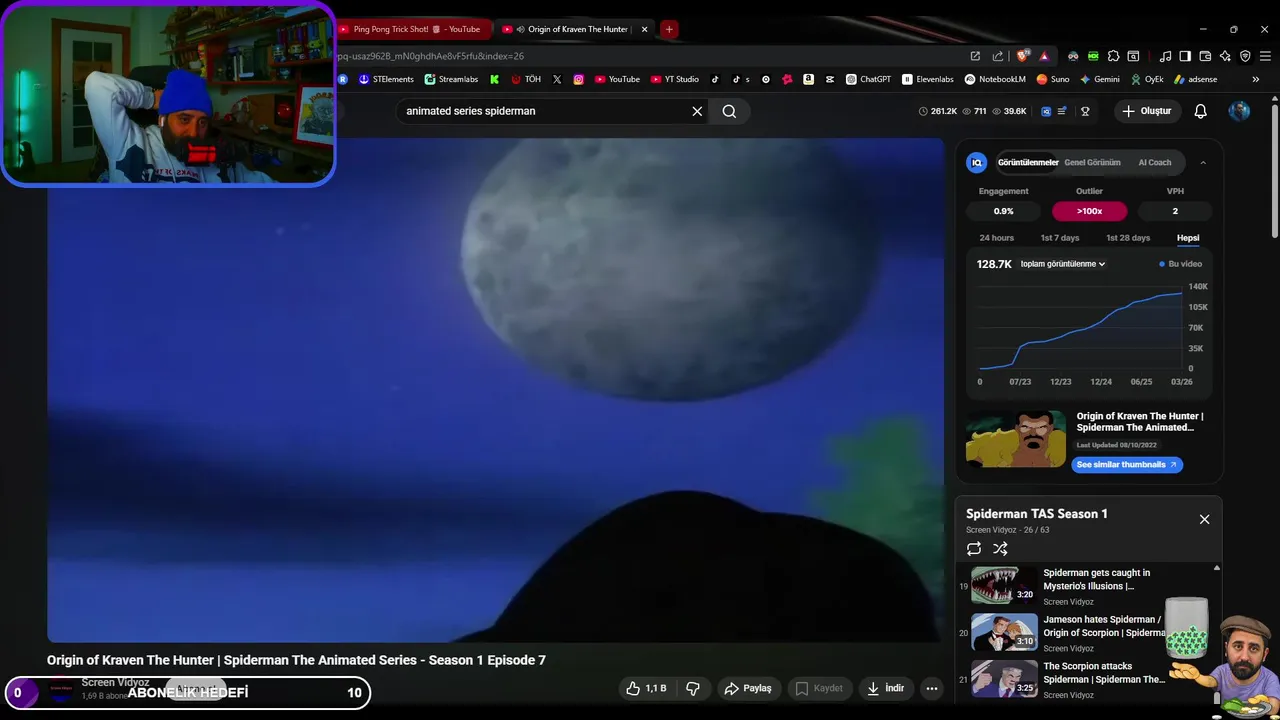Toggle the Brave VPN icon in toolbar
This screenshot has height=720, width=1280.
point(1245,56)
